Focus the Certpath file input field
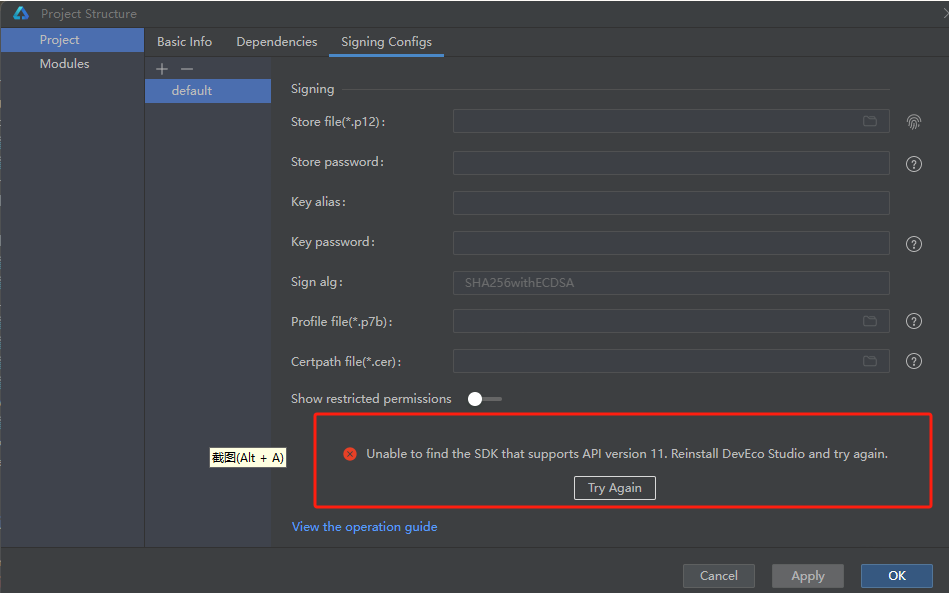This screenshot has width=949, height=593. pyautogui.click(x=671, y=361)
